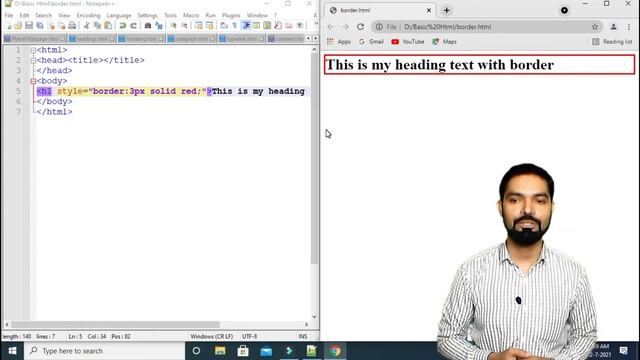The image size is (640, 360).
Task: Open the Macro menu
Action: coord(191,15)
